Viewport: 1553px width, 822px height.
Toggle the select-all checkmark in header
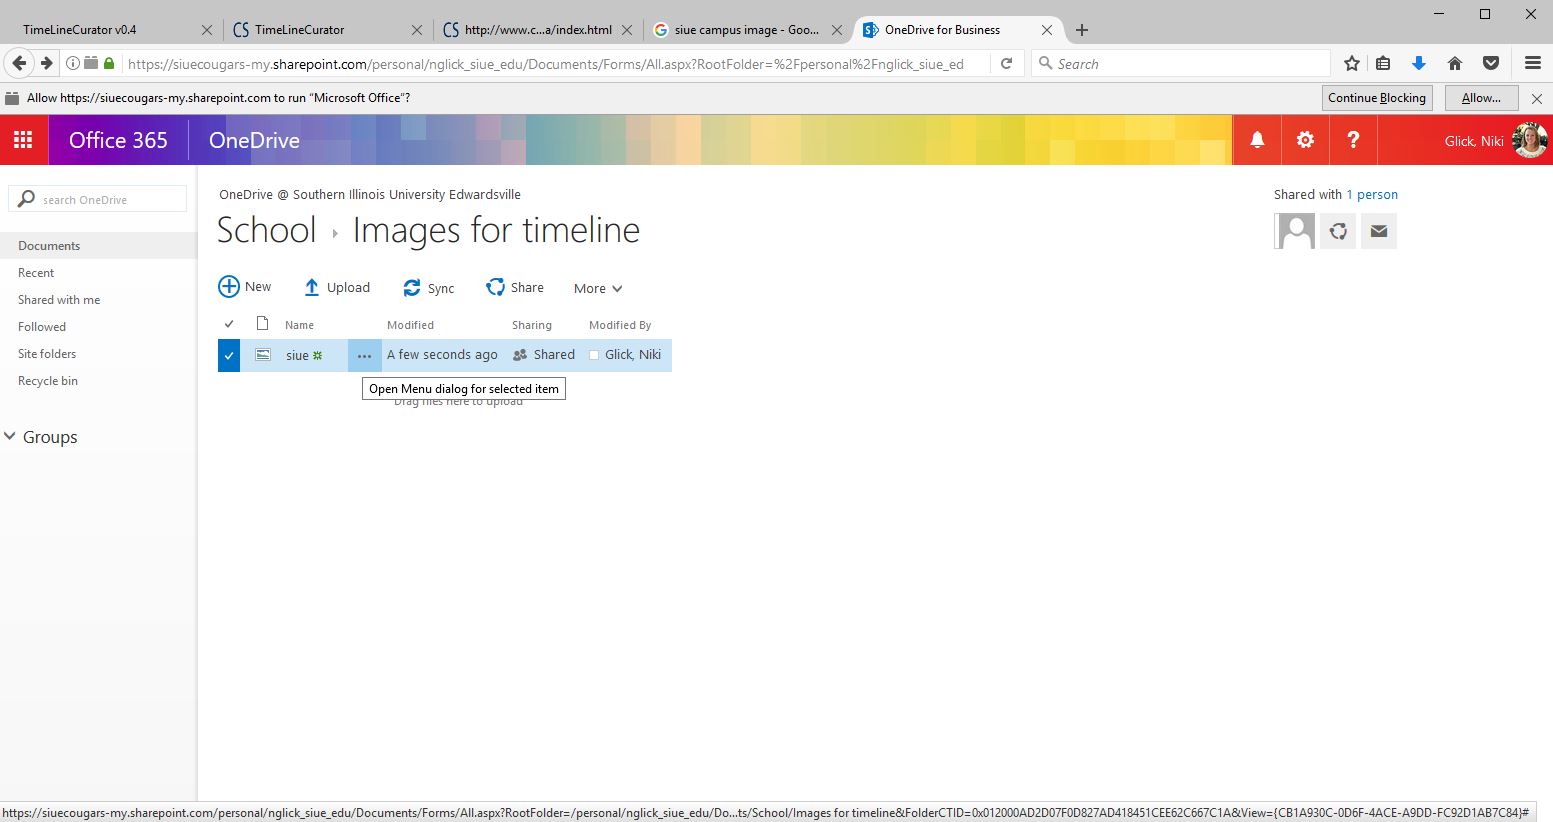229,324
